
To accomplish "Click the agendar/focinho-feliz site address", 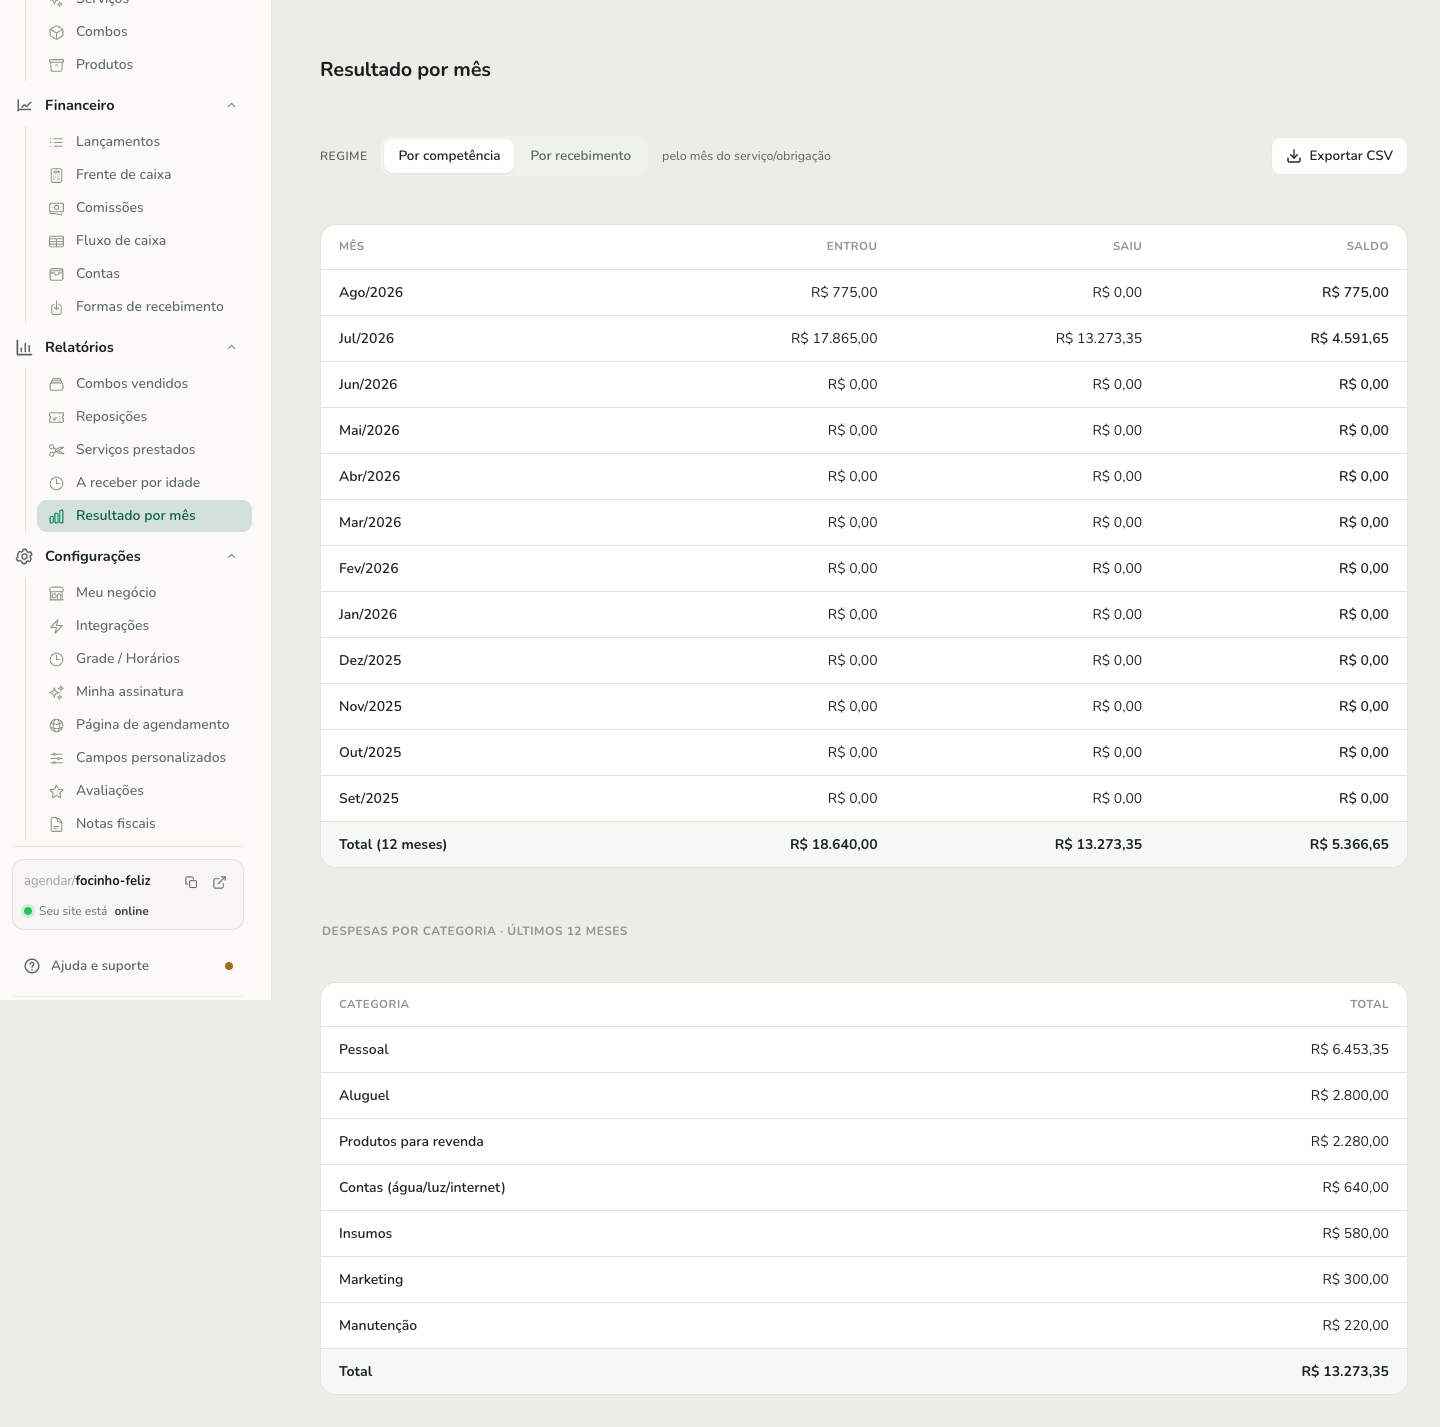I will tap(87, 881).
